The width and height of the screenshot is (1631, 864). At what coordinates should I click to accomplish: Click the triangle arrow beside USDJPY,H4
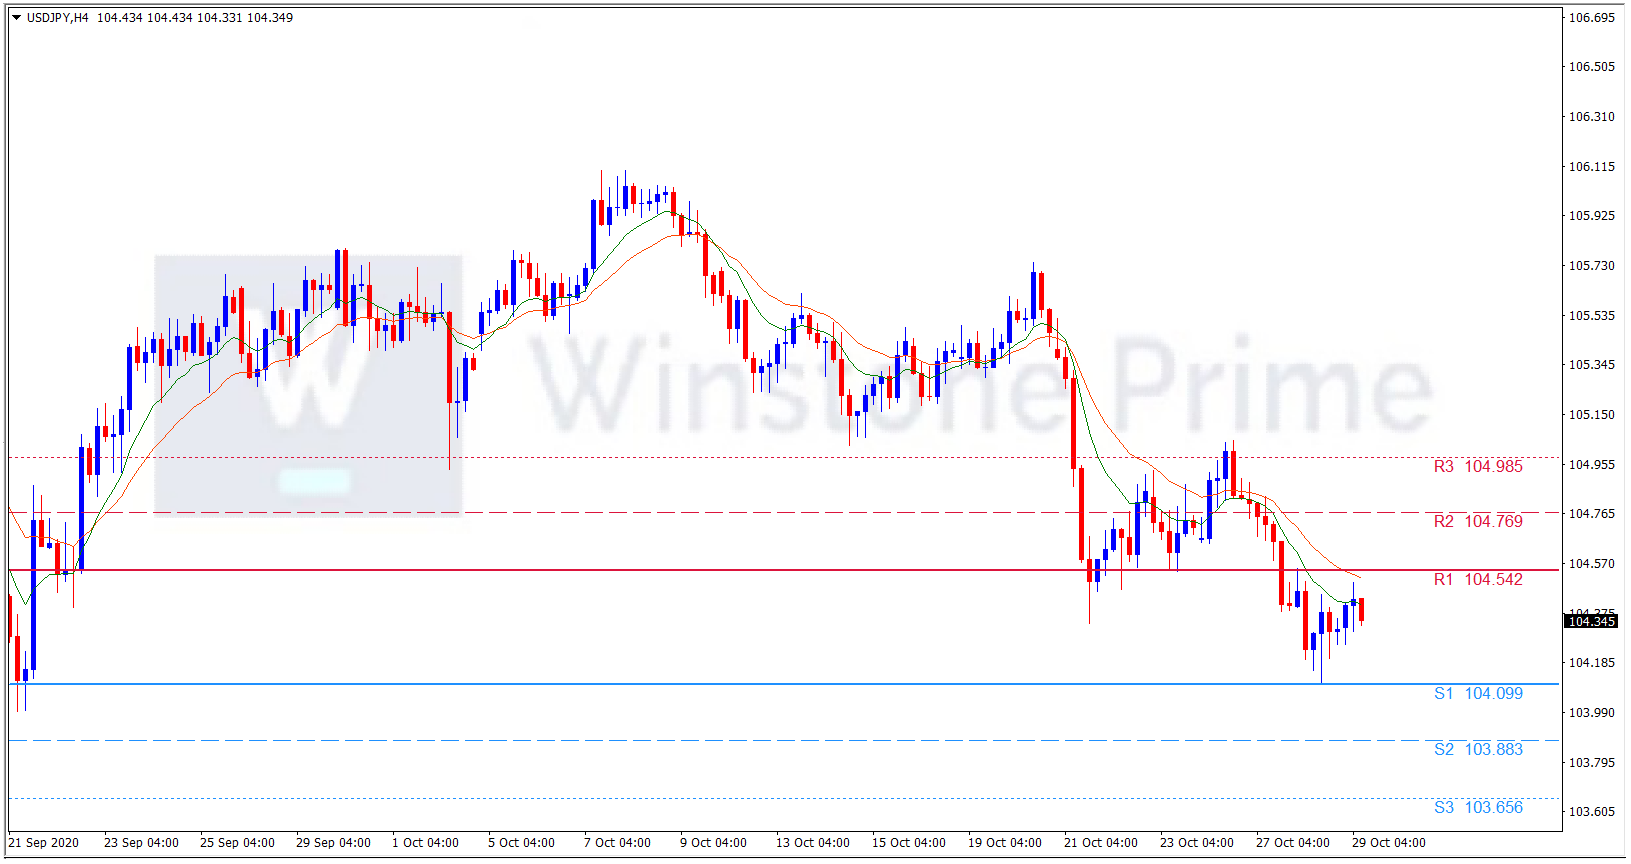coord(16,18)
